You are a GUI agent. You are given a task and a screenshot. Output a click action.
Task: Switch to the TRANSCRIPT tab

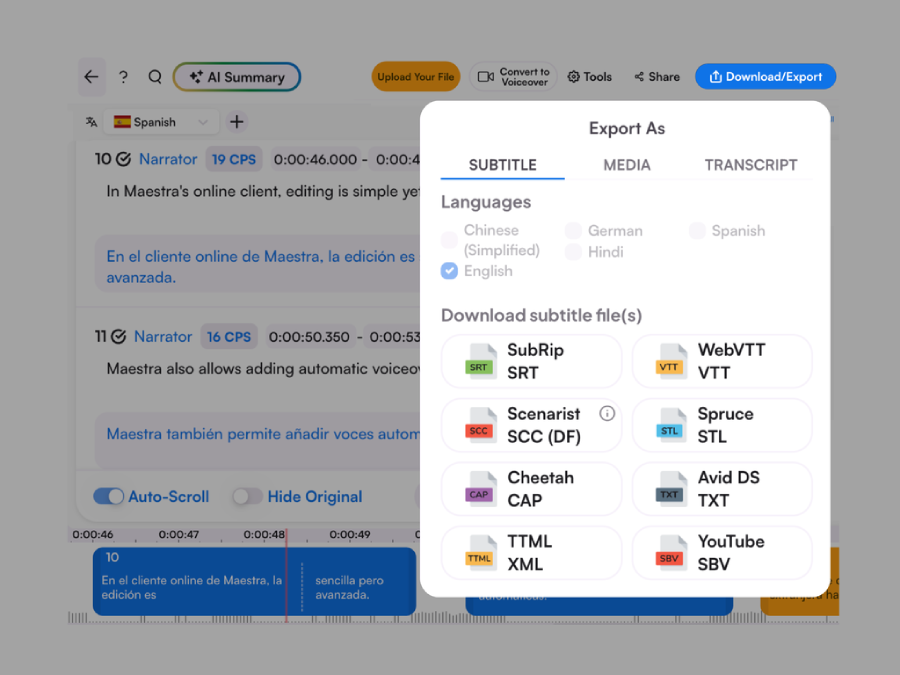(751, 165)
